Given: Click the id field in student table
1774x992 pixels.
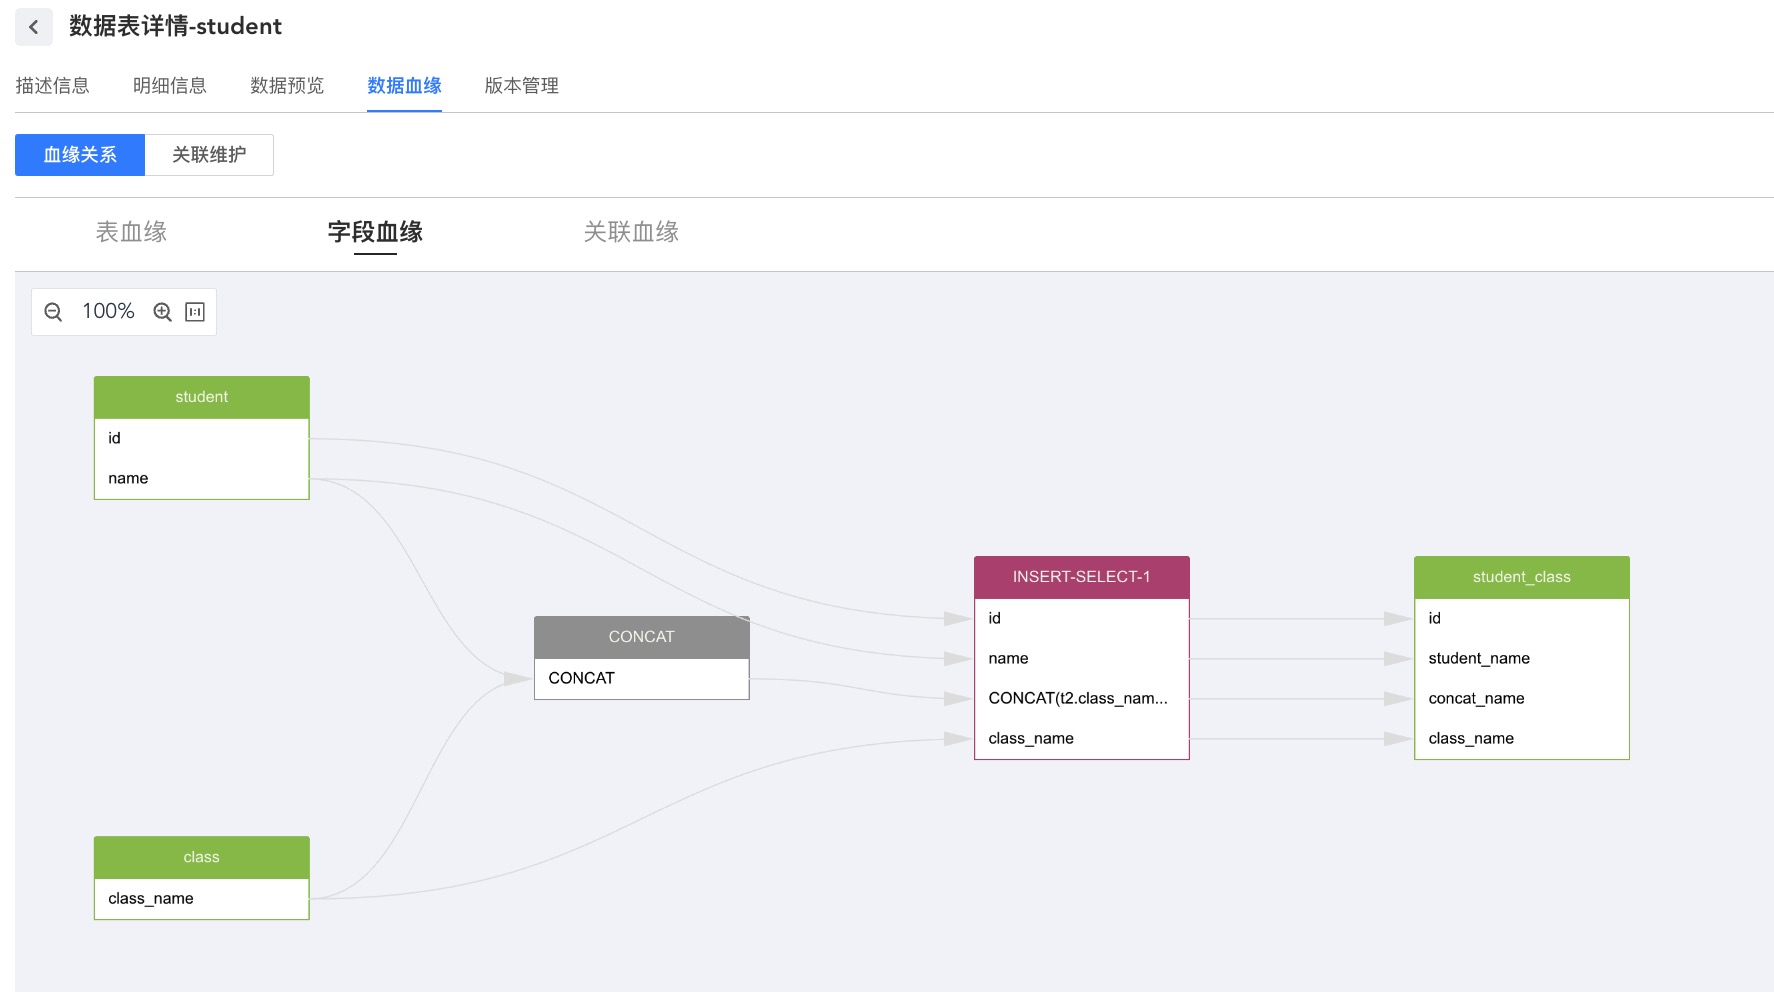Looking at the screenshot, I should [202, 438].
